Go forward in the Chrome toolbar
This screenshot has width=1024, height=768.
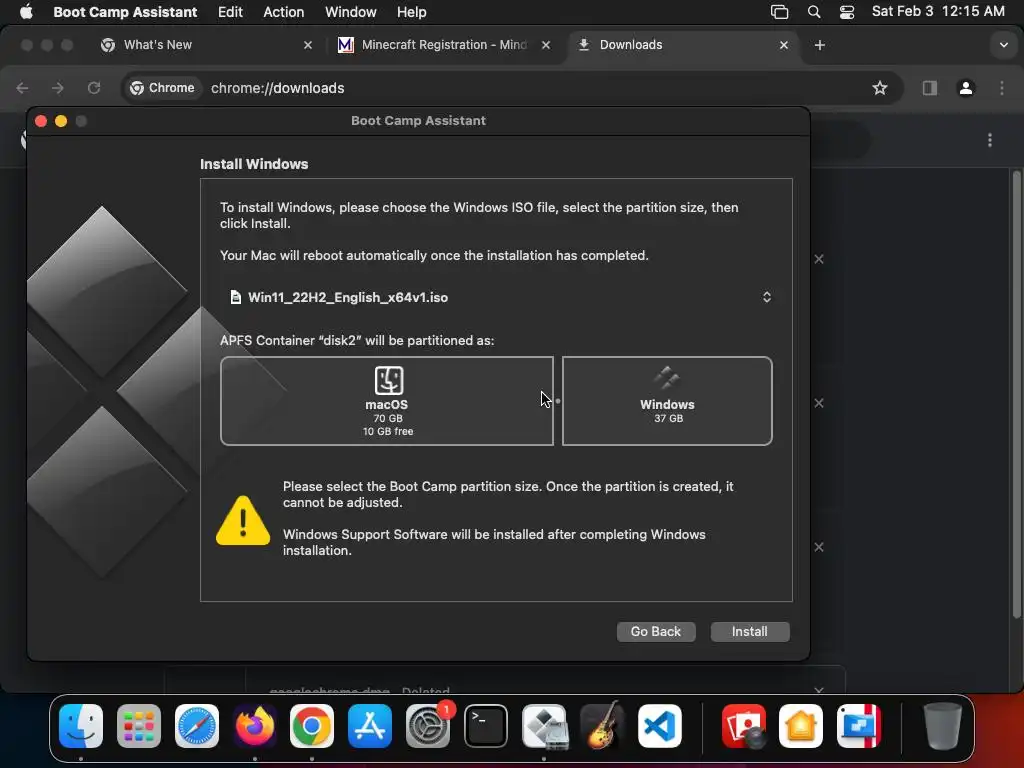(58, 88)
